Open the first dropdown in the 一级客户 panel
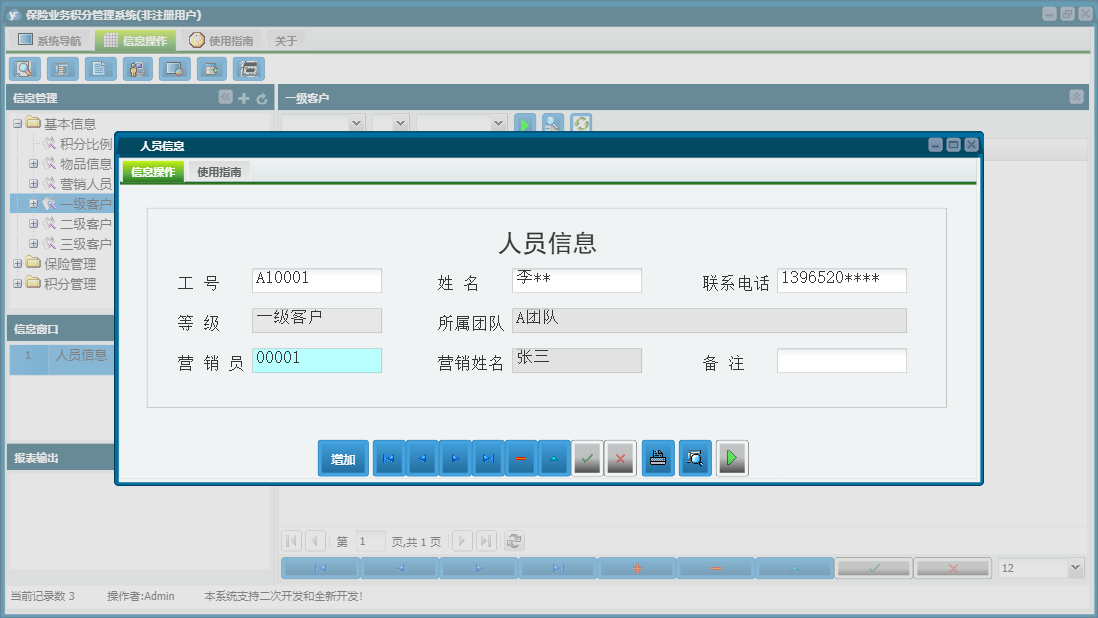 (x=322, y=123)
